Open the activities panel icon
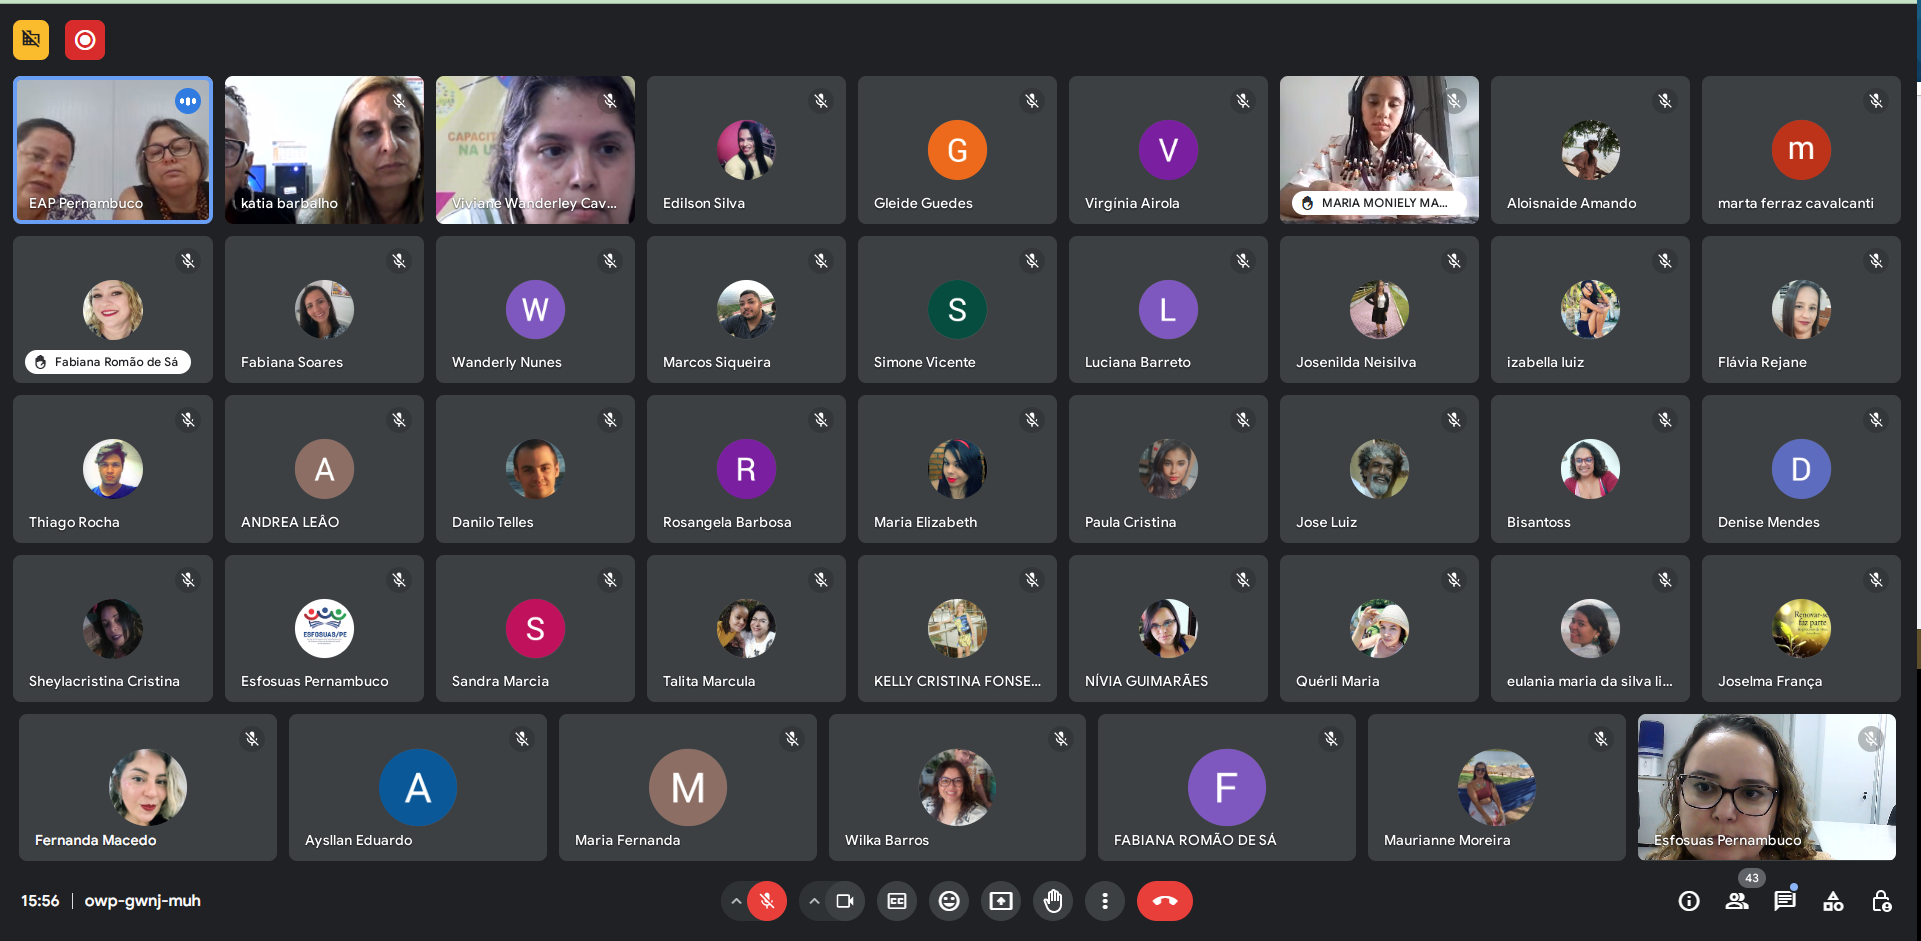Viewport: 1921px width, 941px height. (1833, 901)
